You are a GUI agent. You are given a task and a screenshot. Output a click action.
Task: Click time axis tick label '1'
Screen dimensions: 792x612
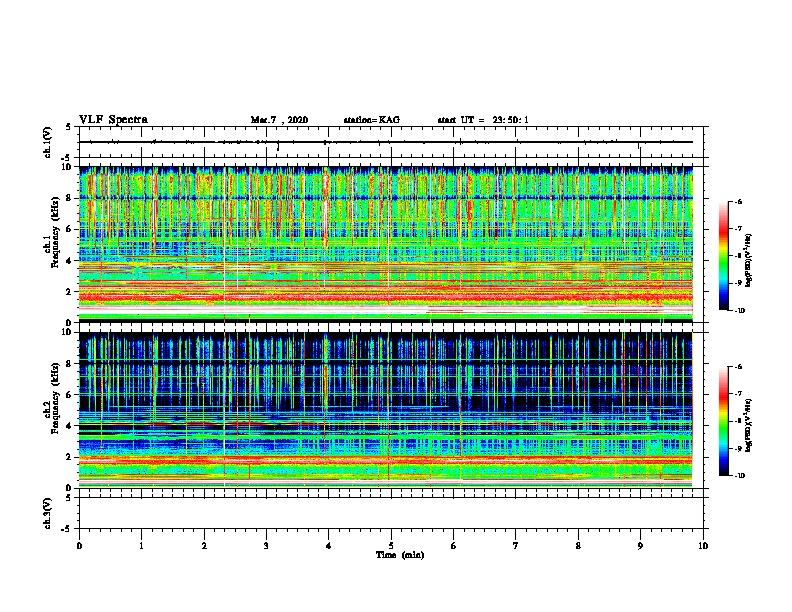pyautogui.click(x=141, y=546)
